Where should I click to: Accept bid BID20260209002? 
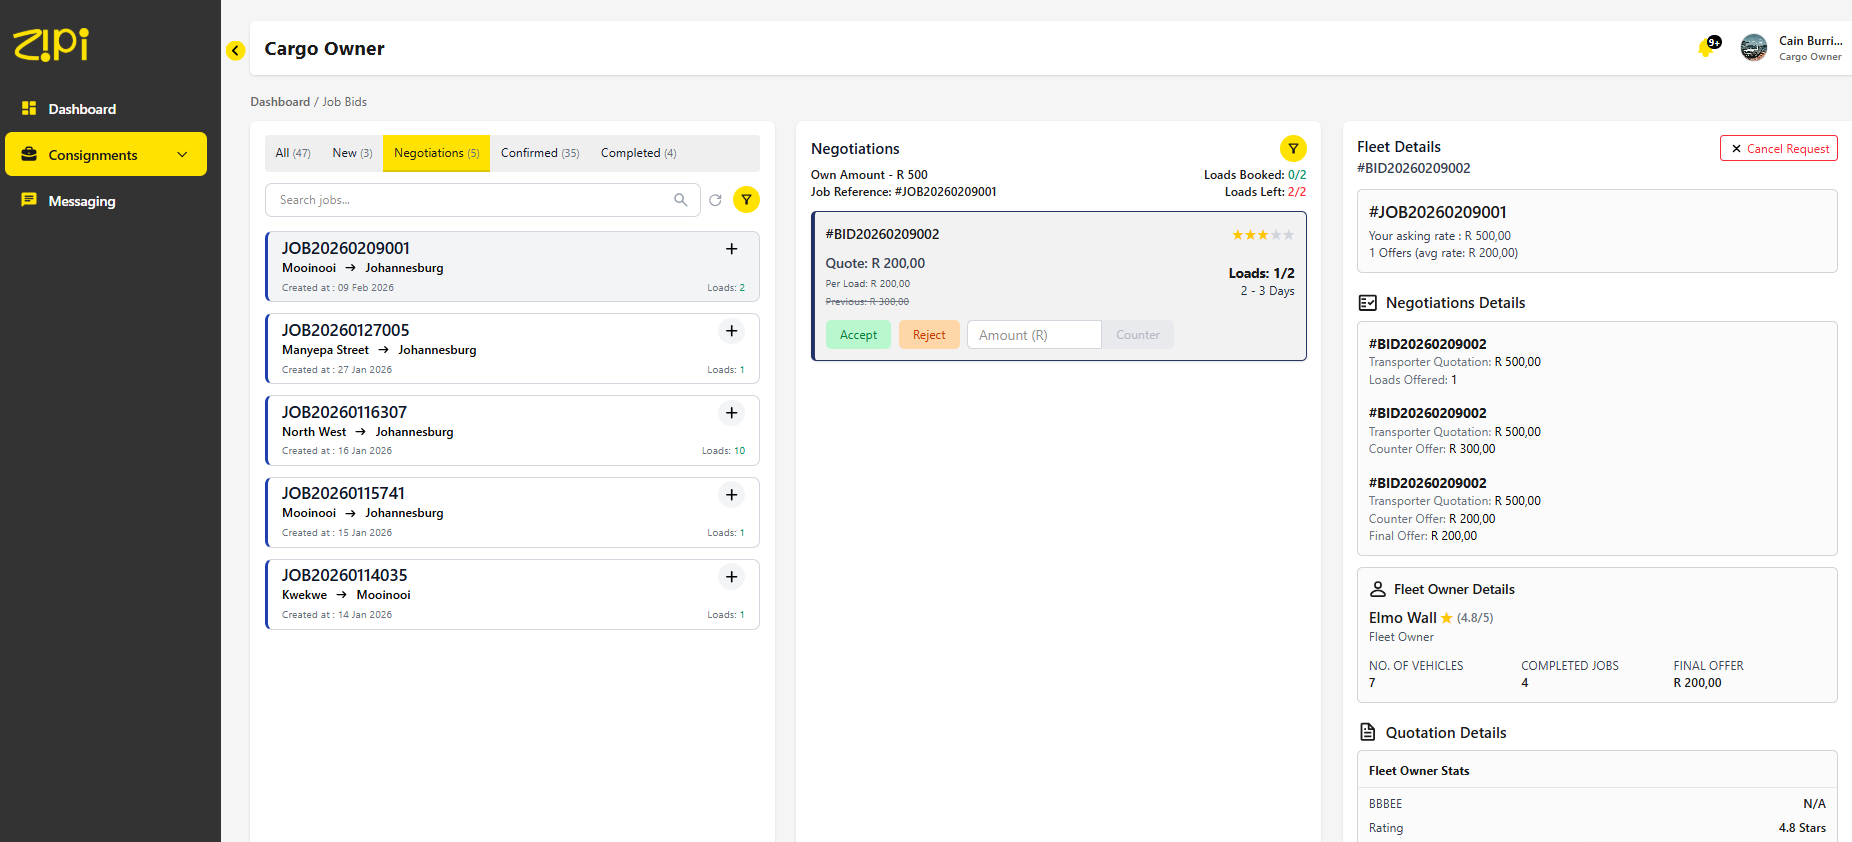coord(858,335)
